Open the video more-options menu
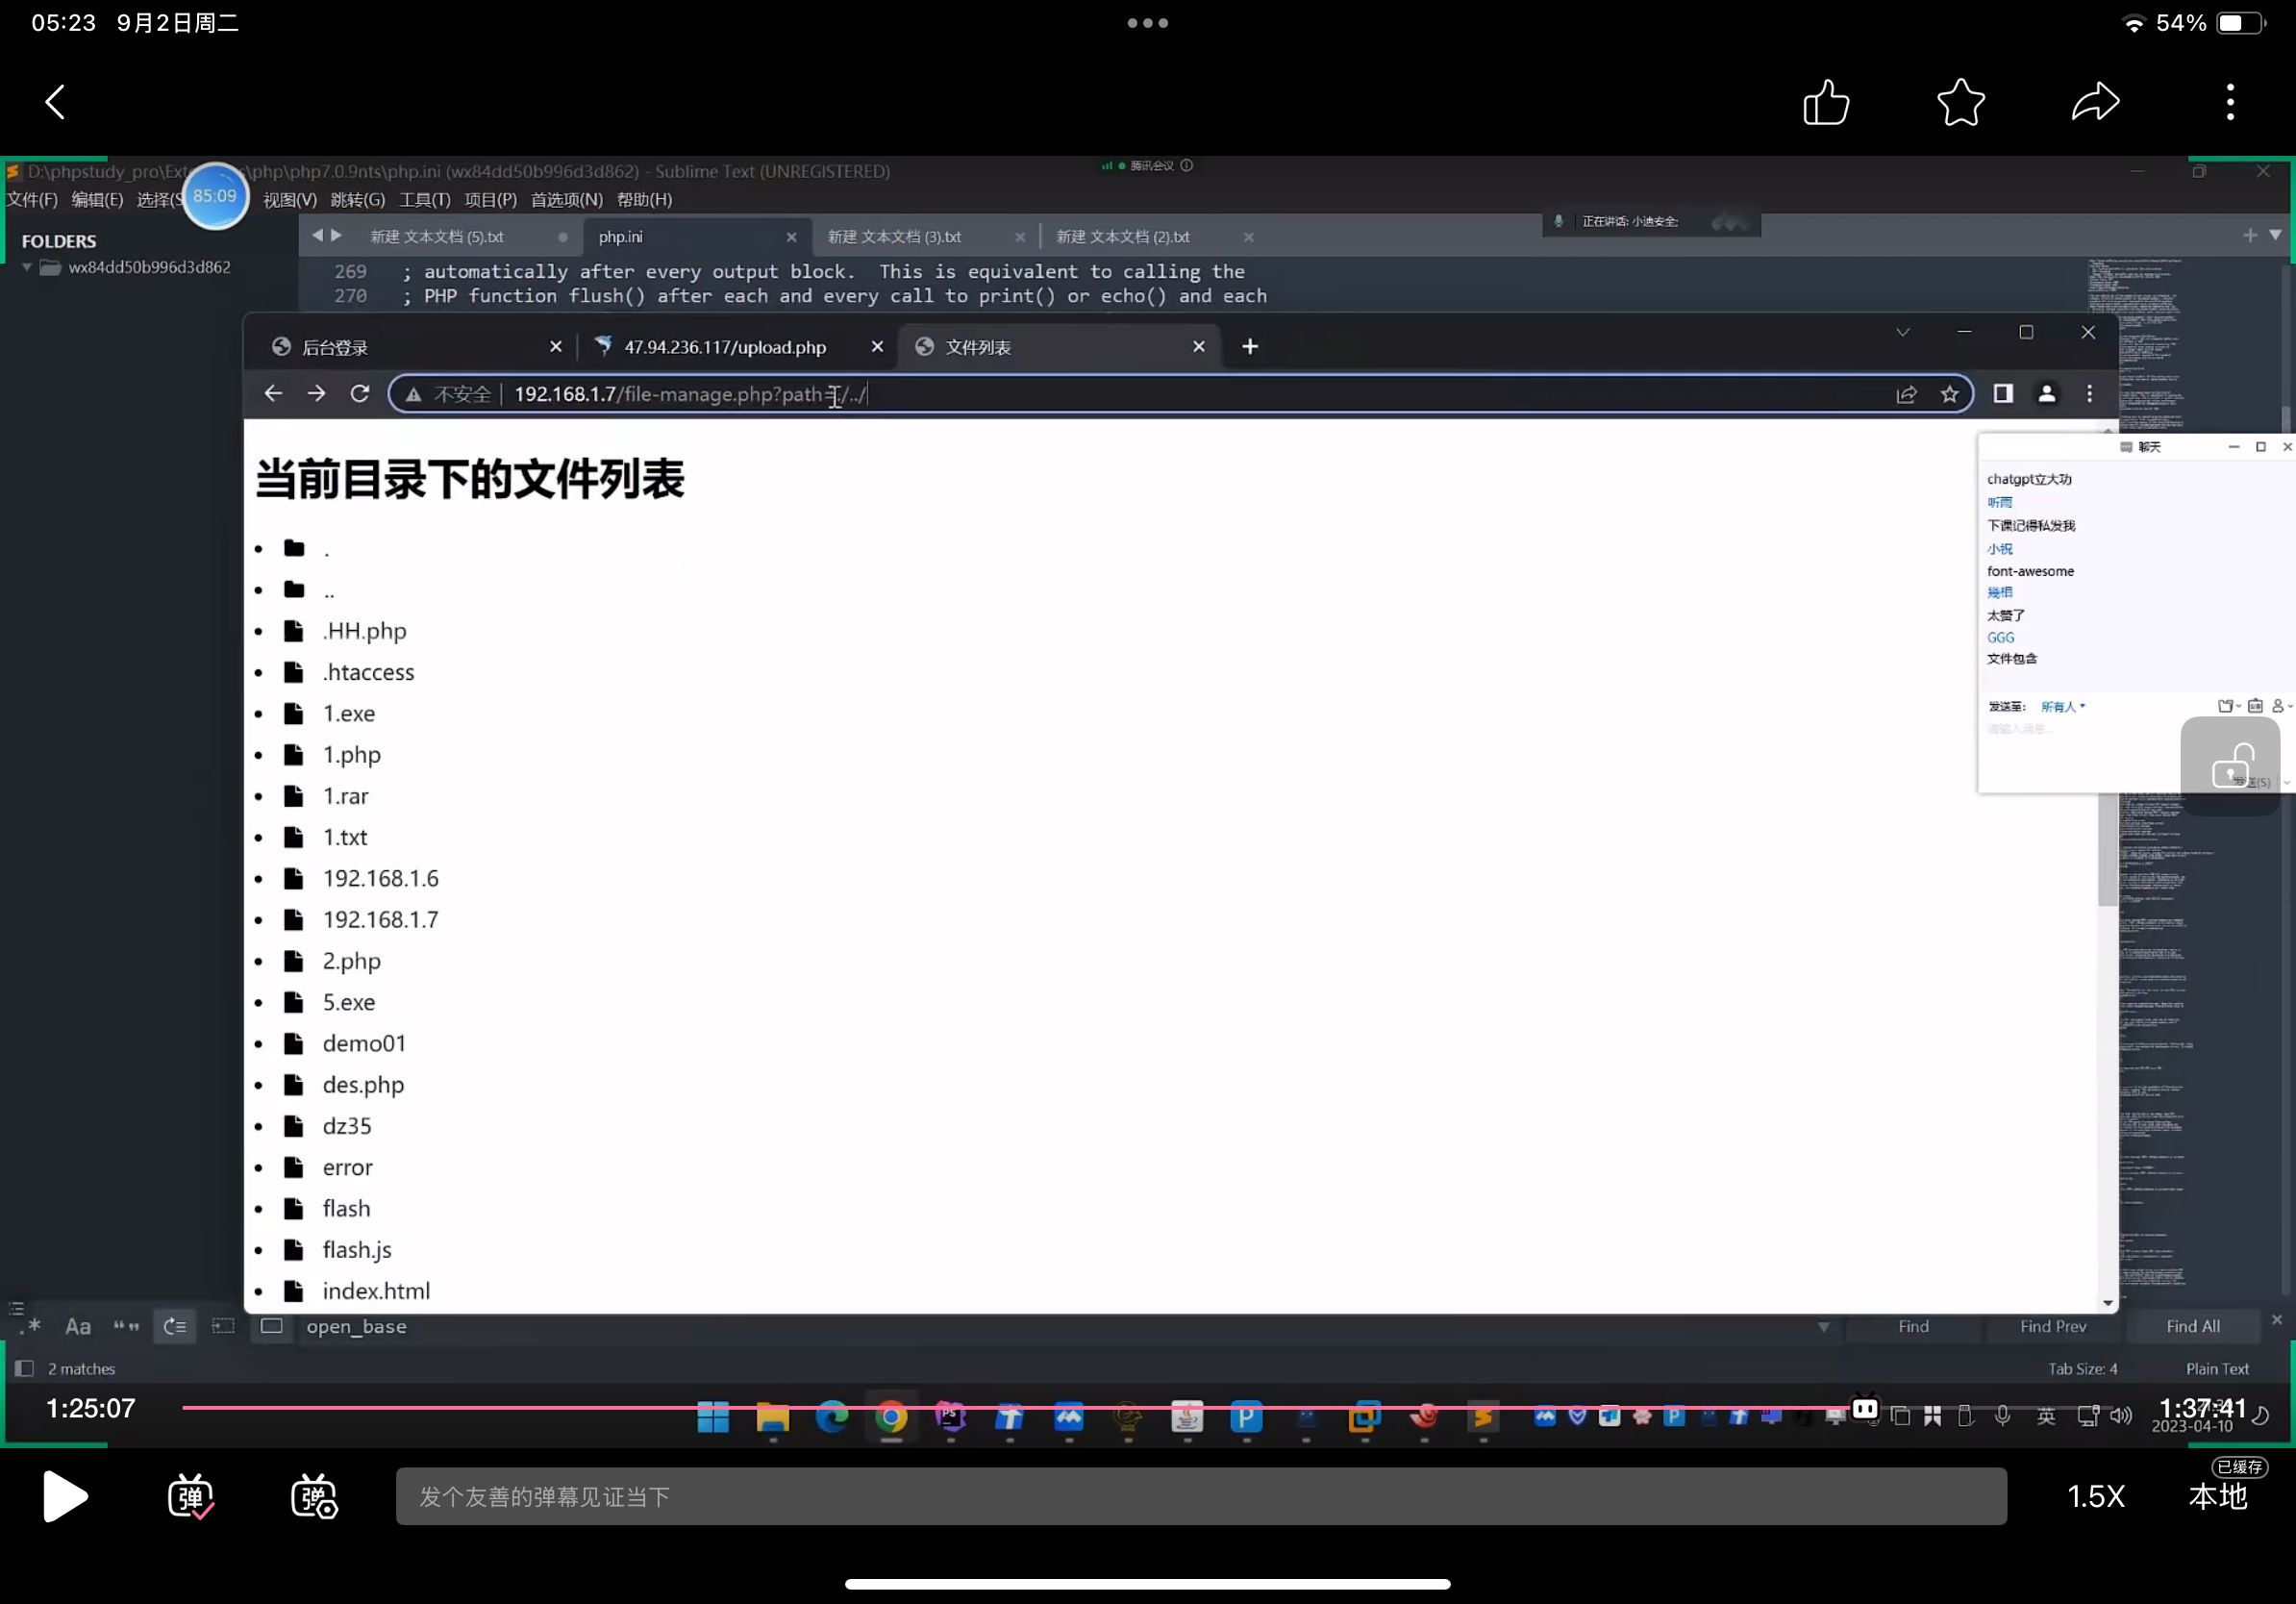 click(x=2230, y=102)
